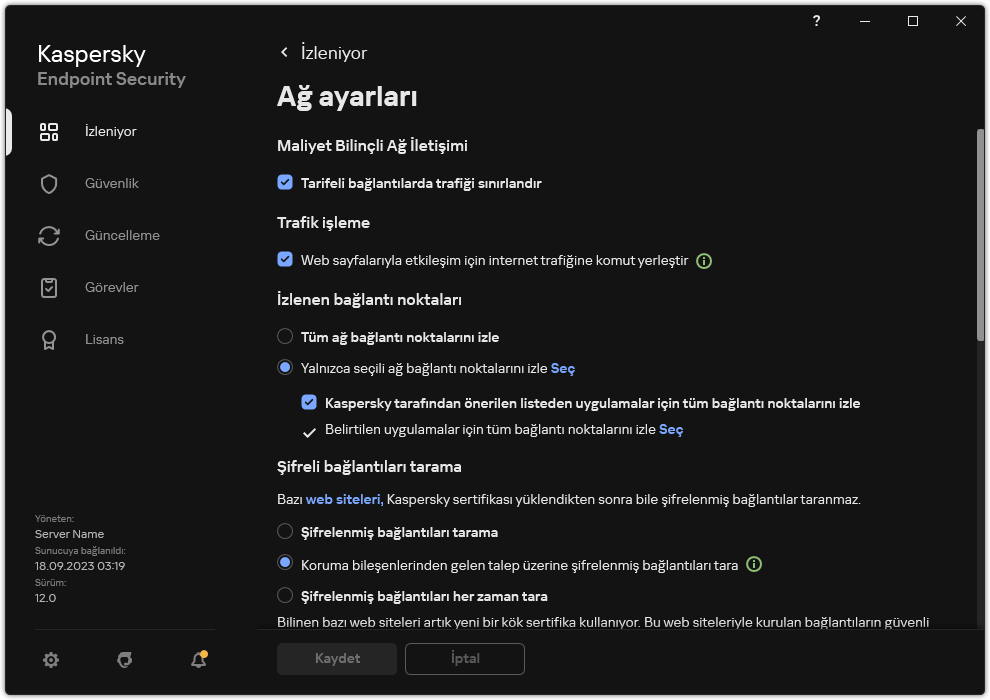990x700 pixels.
Task: Click Seç link next to Belirtilen uygulamalar
Action: (671, 430)
